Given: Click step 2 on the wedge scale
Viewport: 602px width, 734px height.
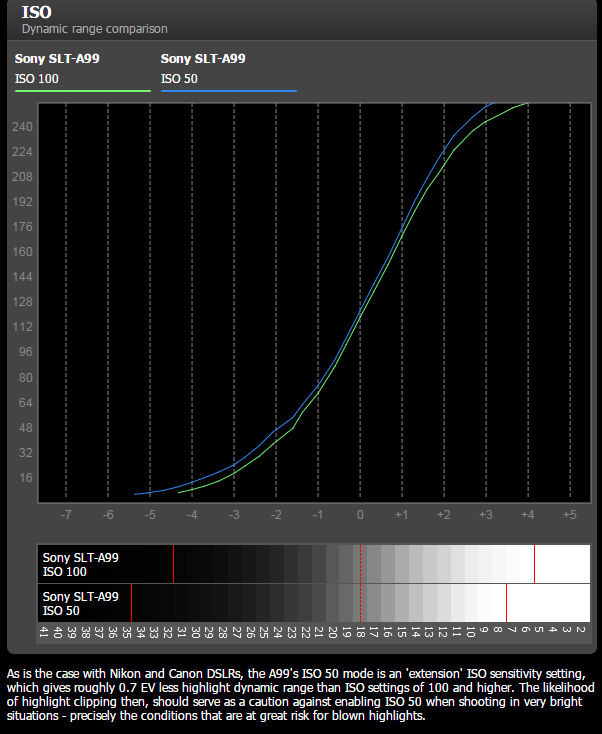Looking at the screenshot, I should (580, 630).
